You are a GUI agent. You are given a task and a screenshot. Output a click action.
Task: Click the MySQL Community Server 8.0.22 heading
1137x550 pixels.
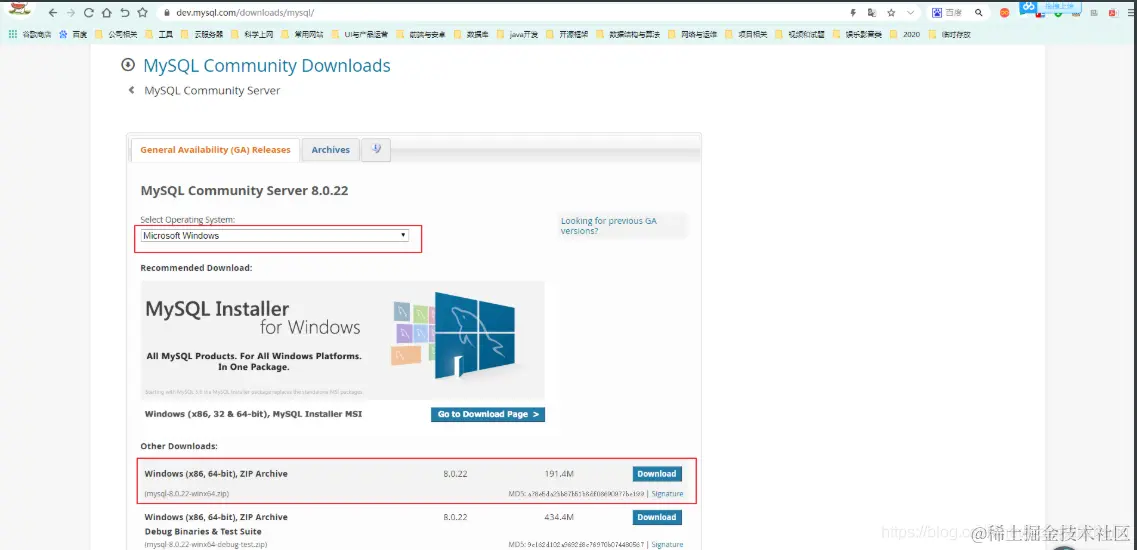[x=244, y=191]
